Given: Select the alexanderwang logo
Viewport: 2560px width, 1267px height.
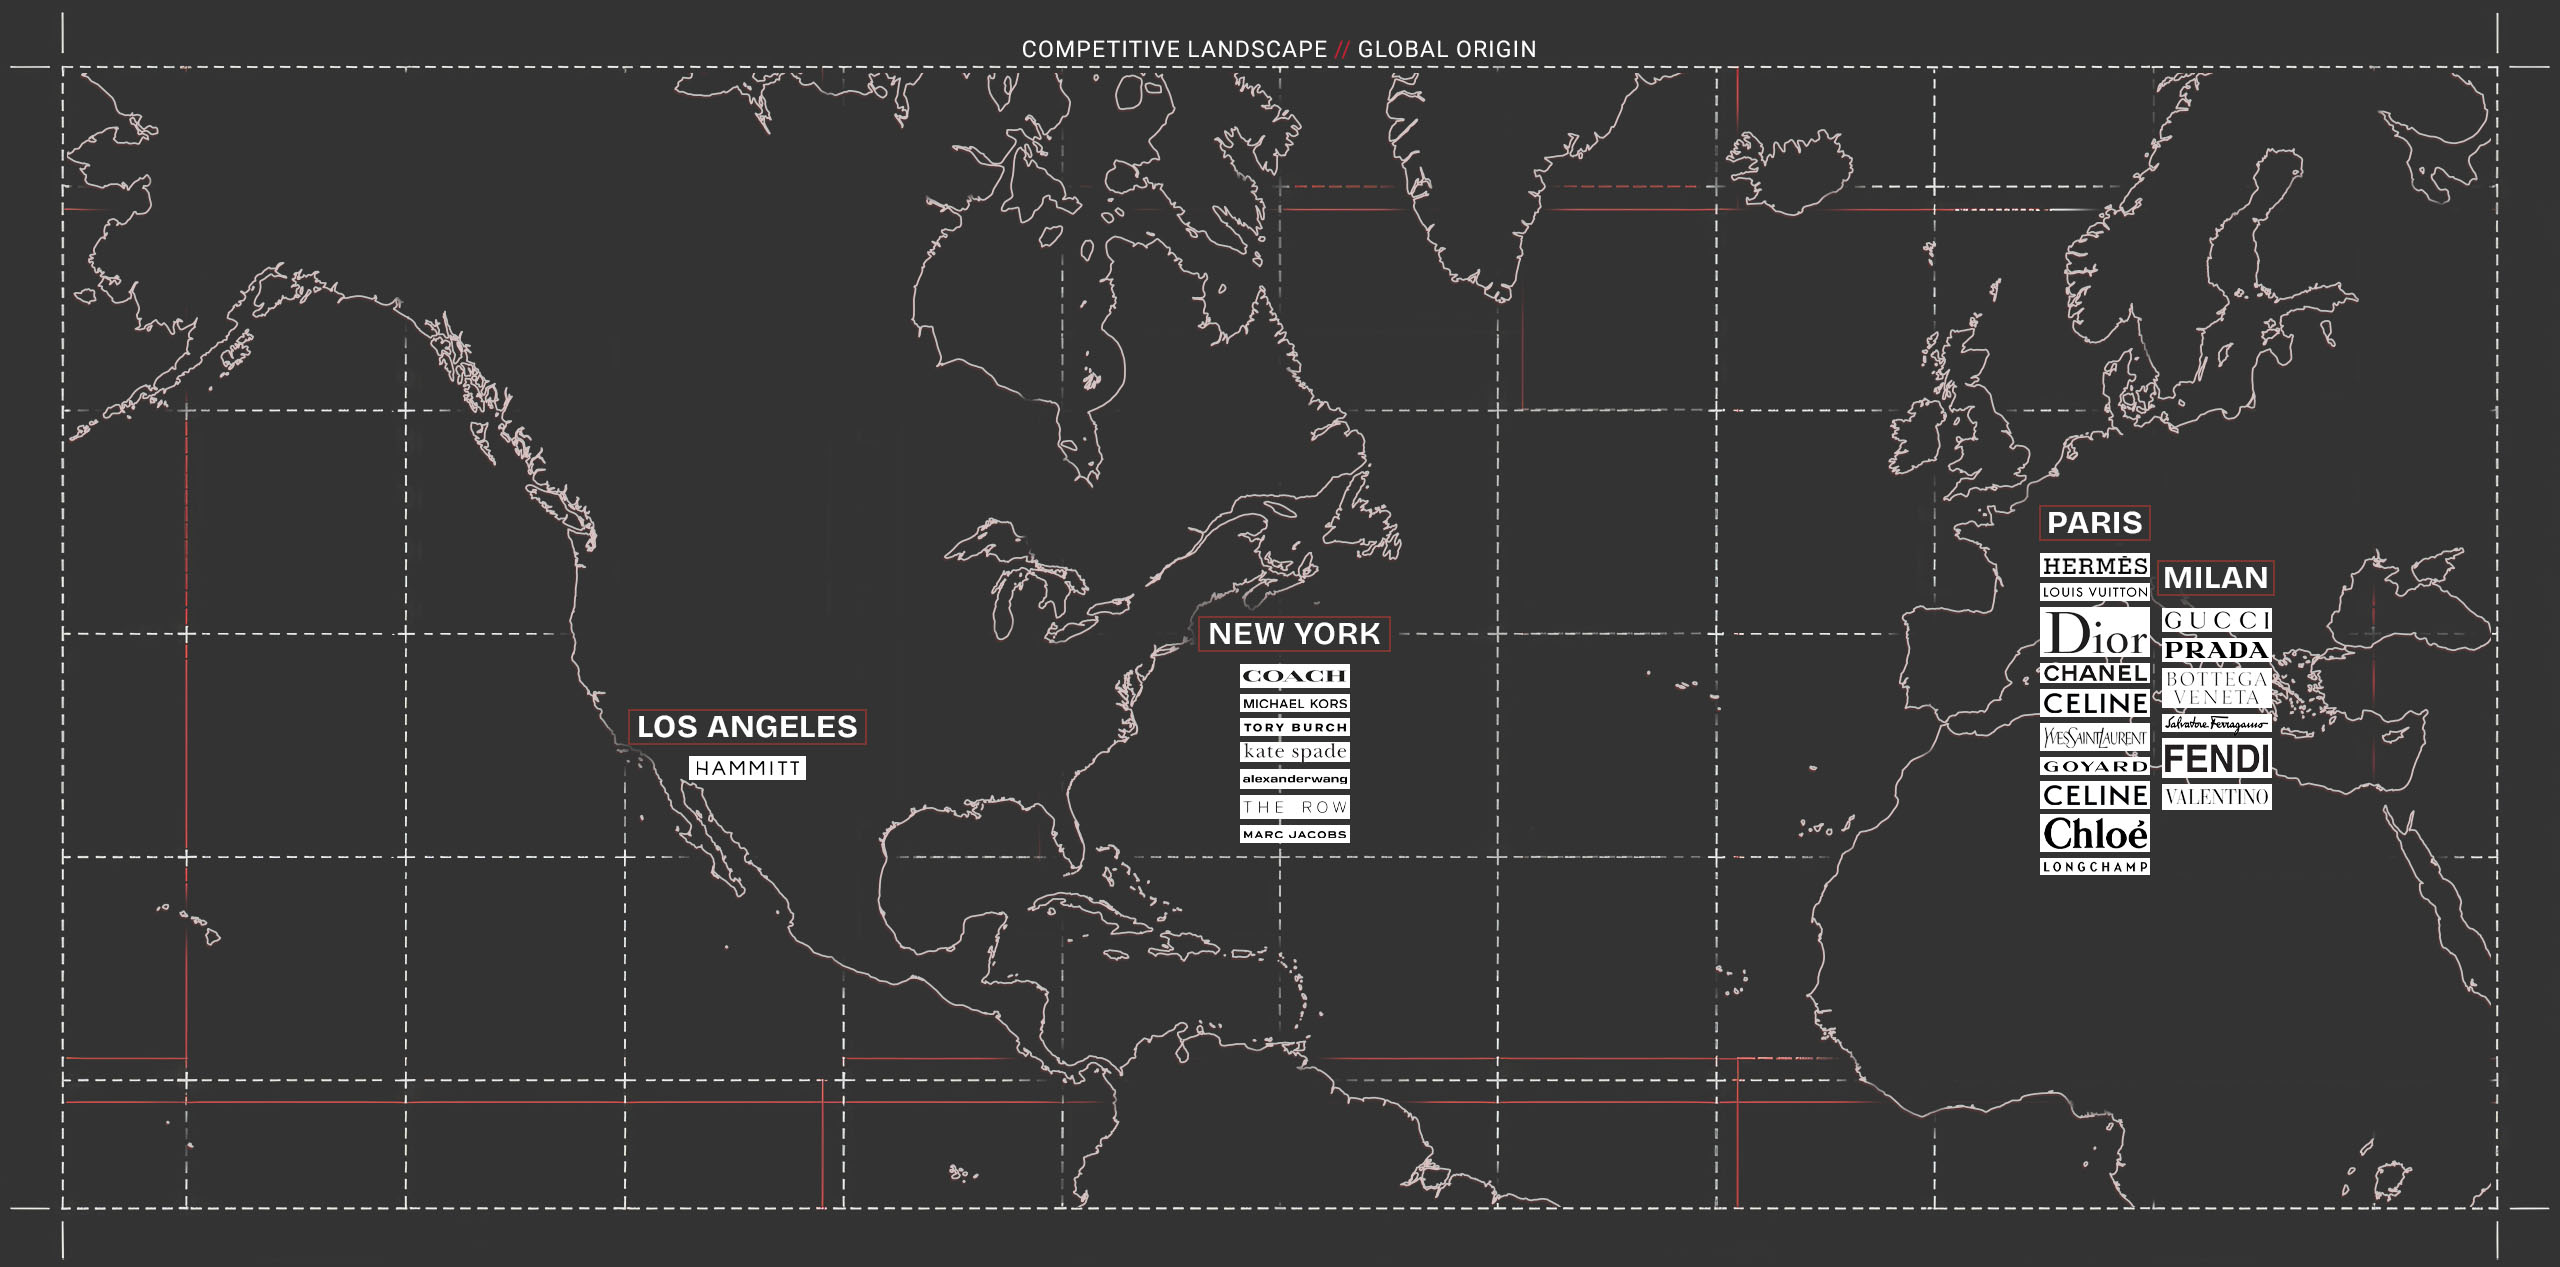Looking at the screenshot, I should click(1294, 779).
